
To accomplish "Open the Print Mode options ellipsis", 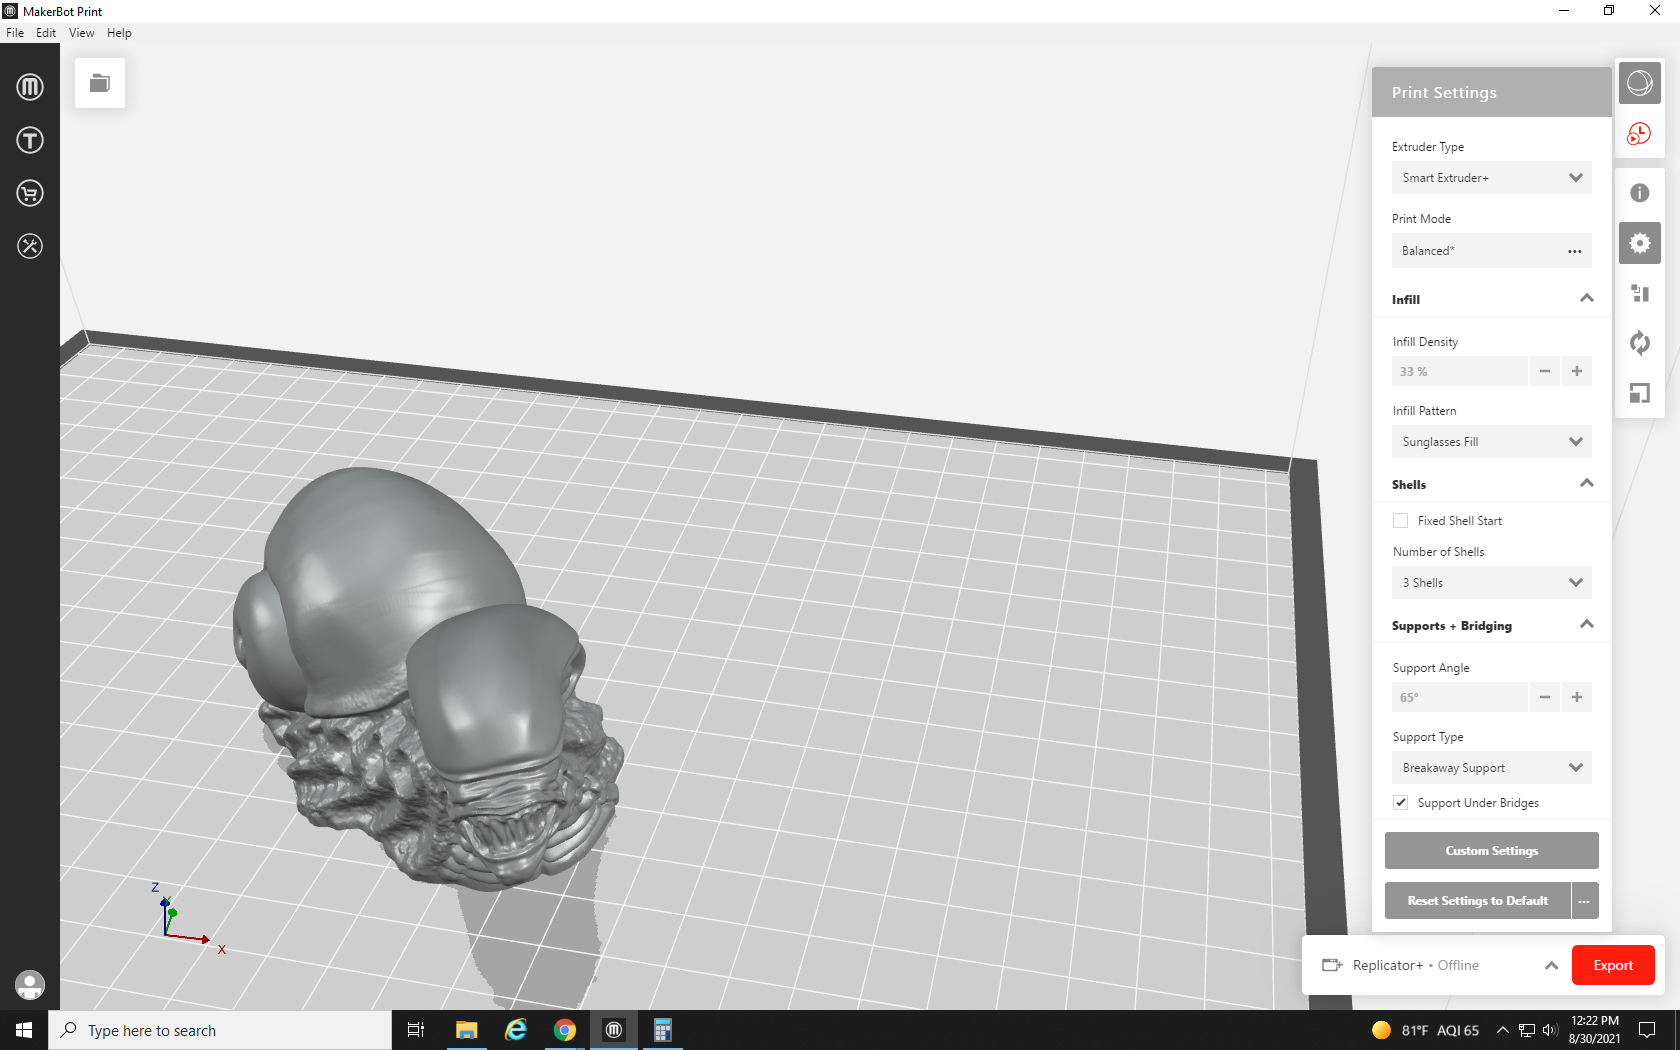I will click(1575, 251).
